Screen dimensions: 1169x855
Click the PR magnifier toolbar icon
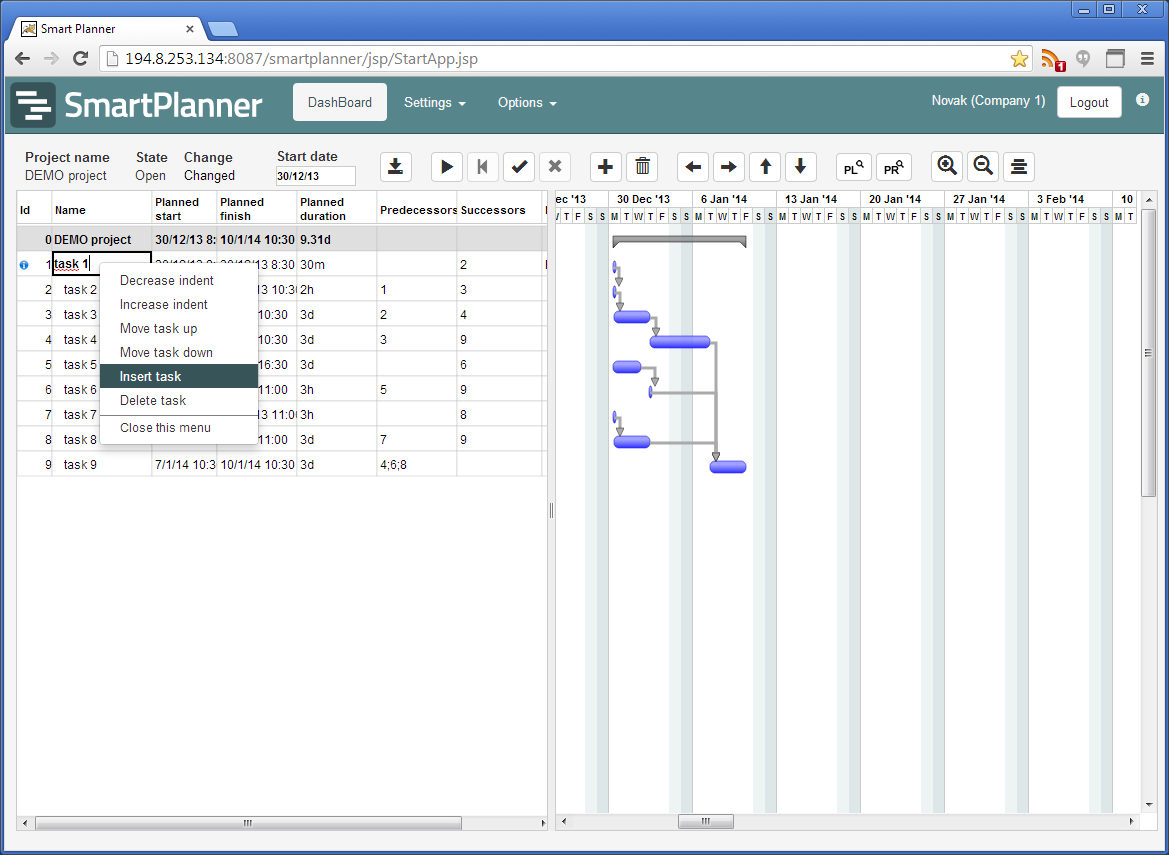point(894,166)
